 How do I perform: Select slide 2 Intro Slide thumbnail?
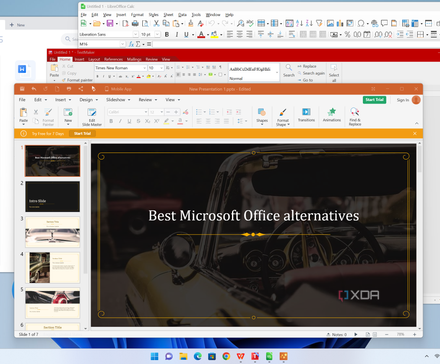[53, 197]
